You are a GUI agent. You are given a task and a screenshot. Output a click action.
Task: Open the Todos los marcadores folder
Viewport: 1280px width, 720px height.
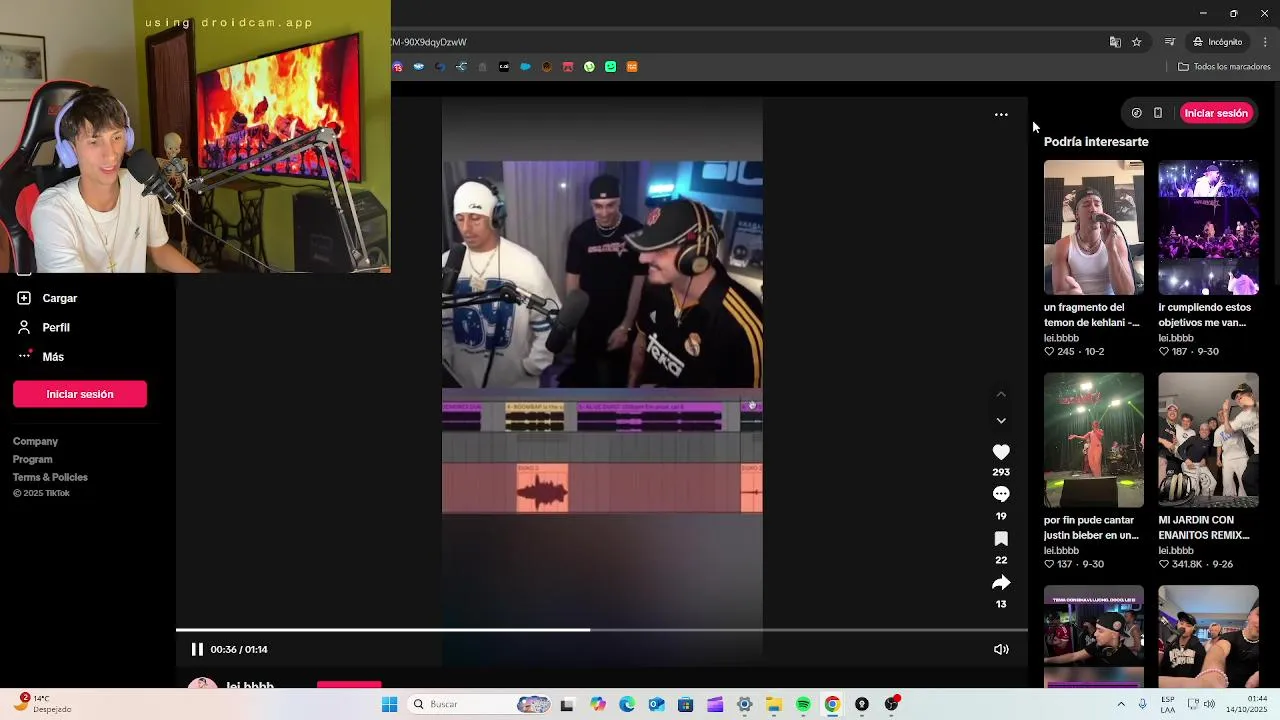tap(1224, 67)
